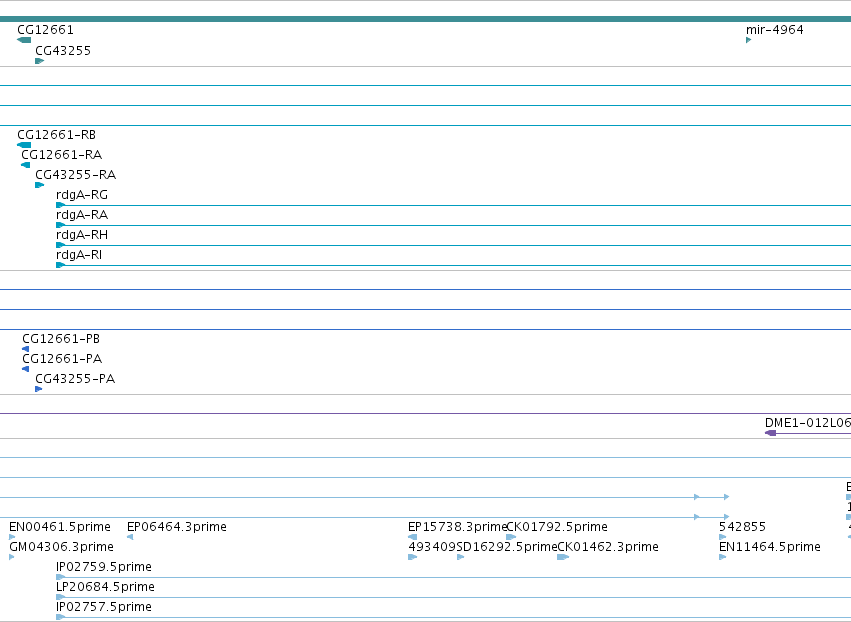The image size is (851, 622).
Task: Click the CK01792.5prime arrow glyph
Action: tap(511, 537)
